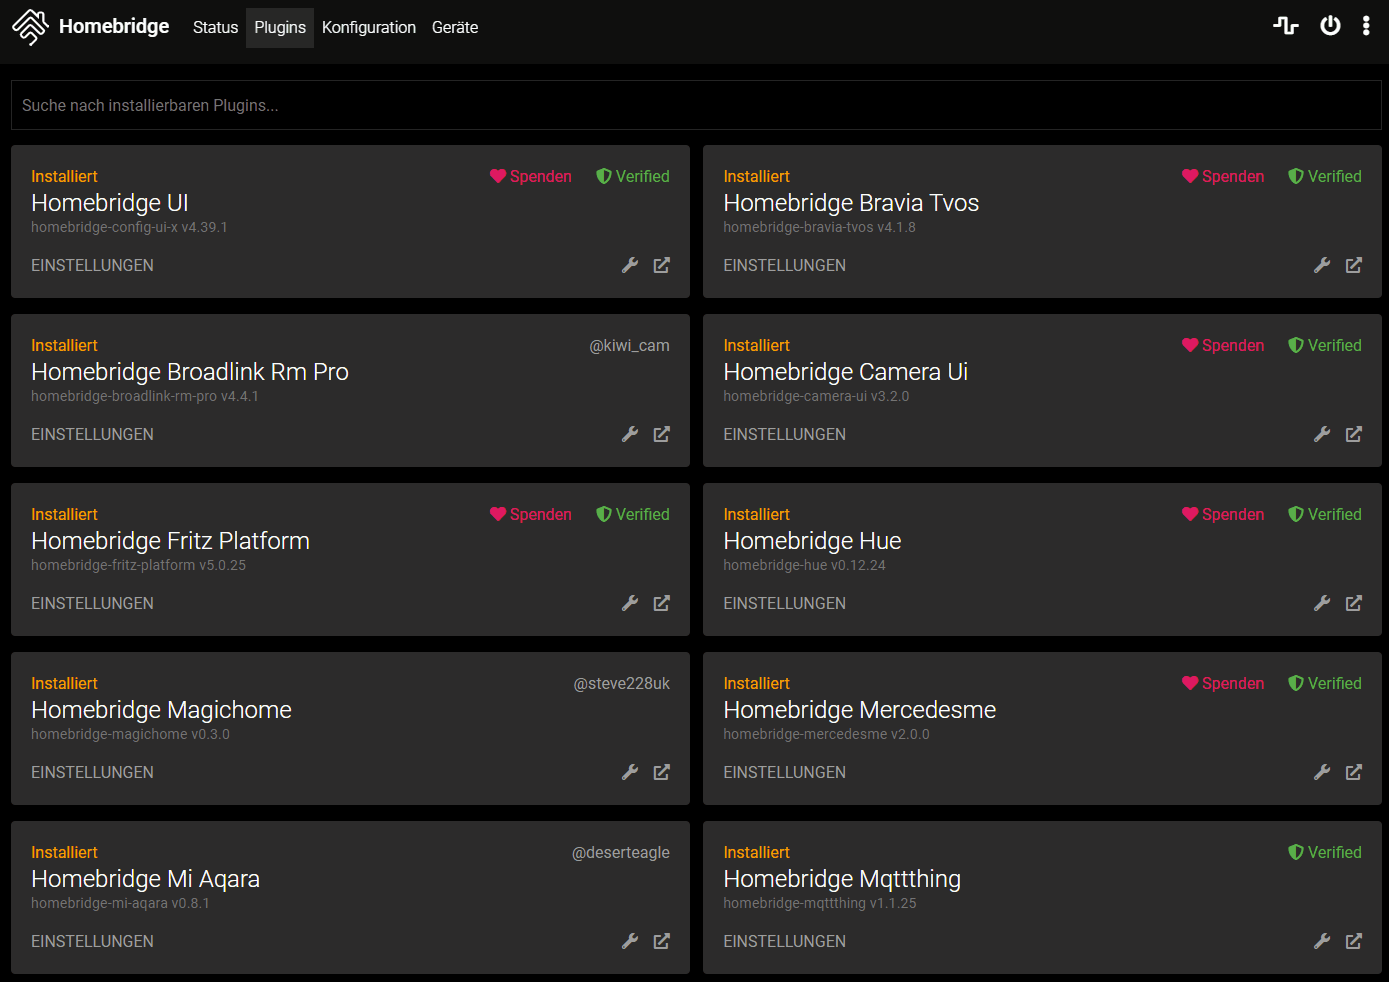Open wrench actions for Homebridge Hue

pos(1322,603)
